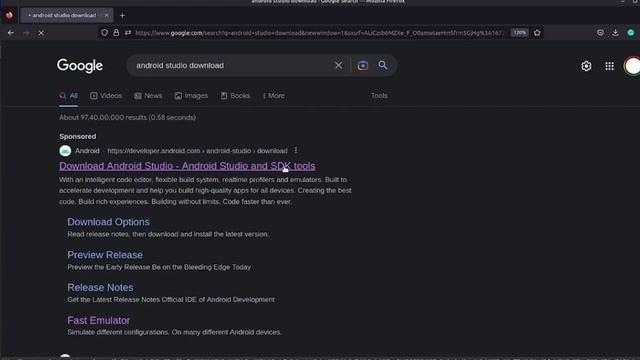640x360 pixels.
Task: Open the Google account avatar
Action: [632, 66]
